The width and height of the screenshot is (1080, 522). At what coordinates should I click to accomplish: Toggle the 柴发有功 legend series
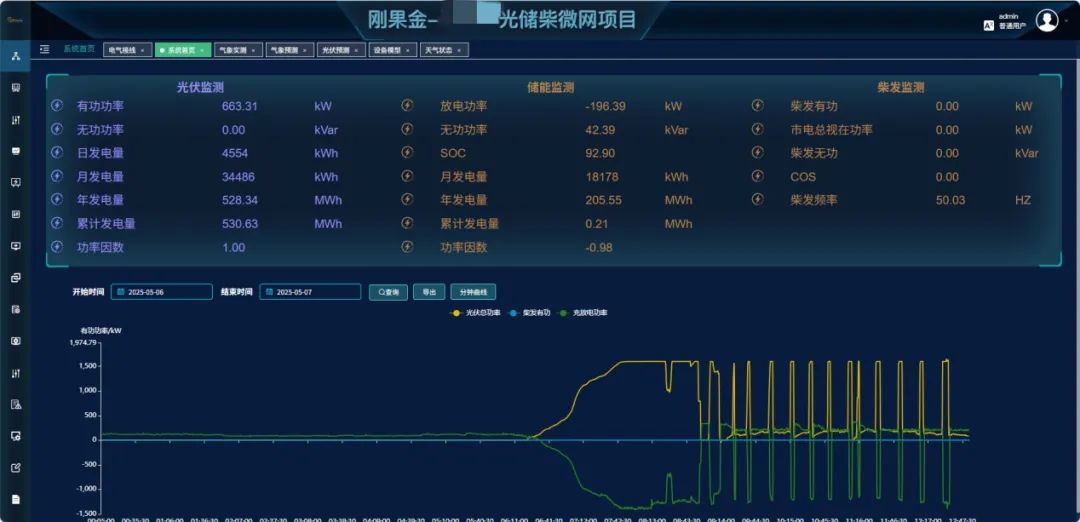(530, 313)
